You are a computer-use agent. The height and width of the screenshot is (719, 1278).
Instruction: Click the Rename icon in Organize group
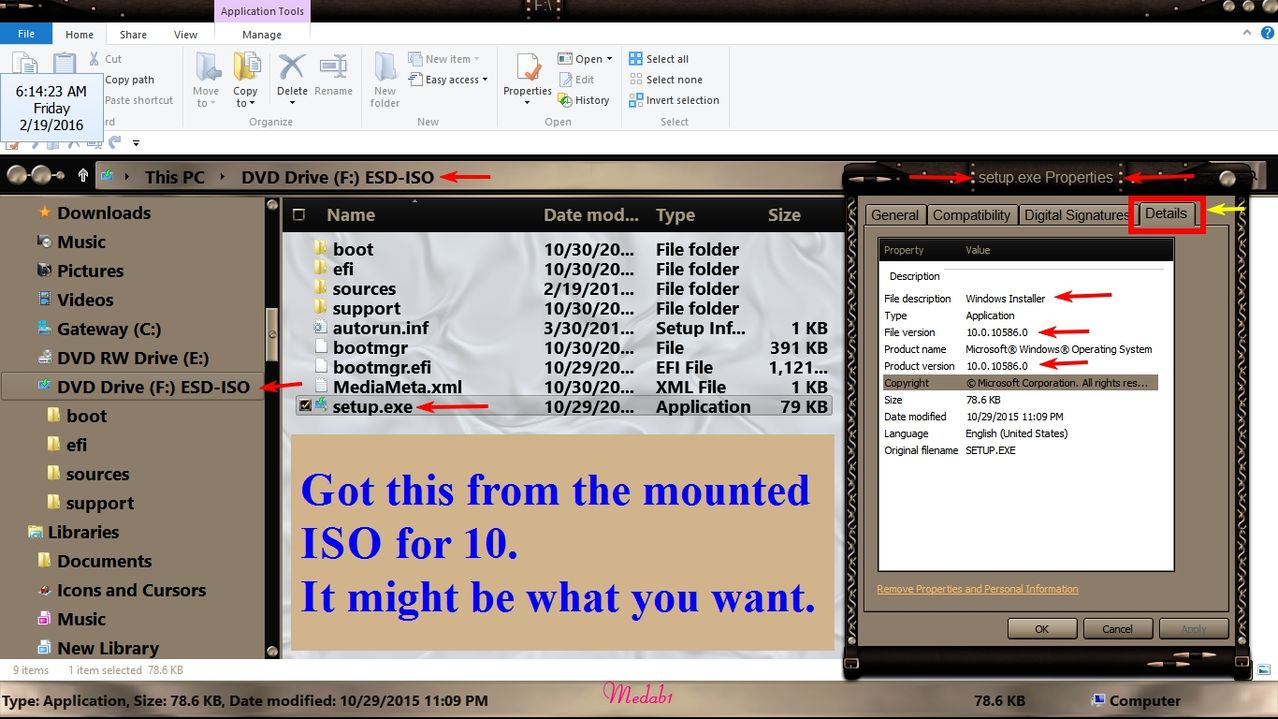pyautogui.click(x=333, y=70)
